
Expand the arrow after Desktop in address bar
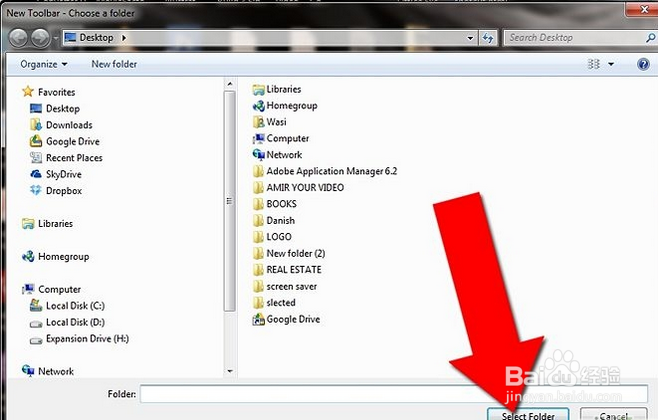click(x=124, y=38)
